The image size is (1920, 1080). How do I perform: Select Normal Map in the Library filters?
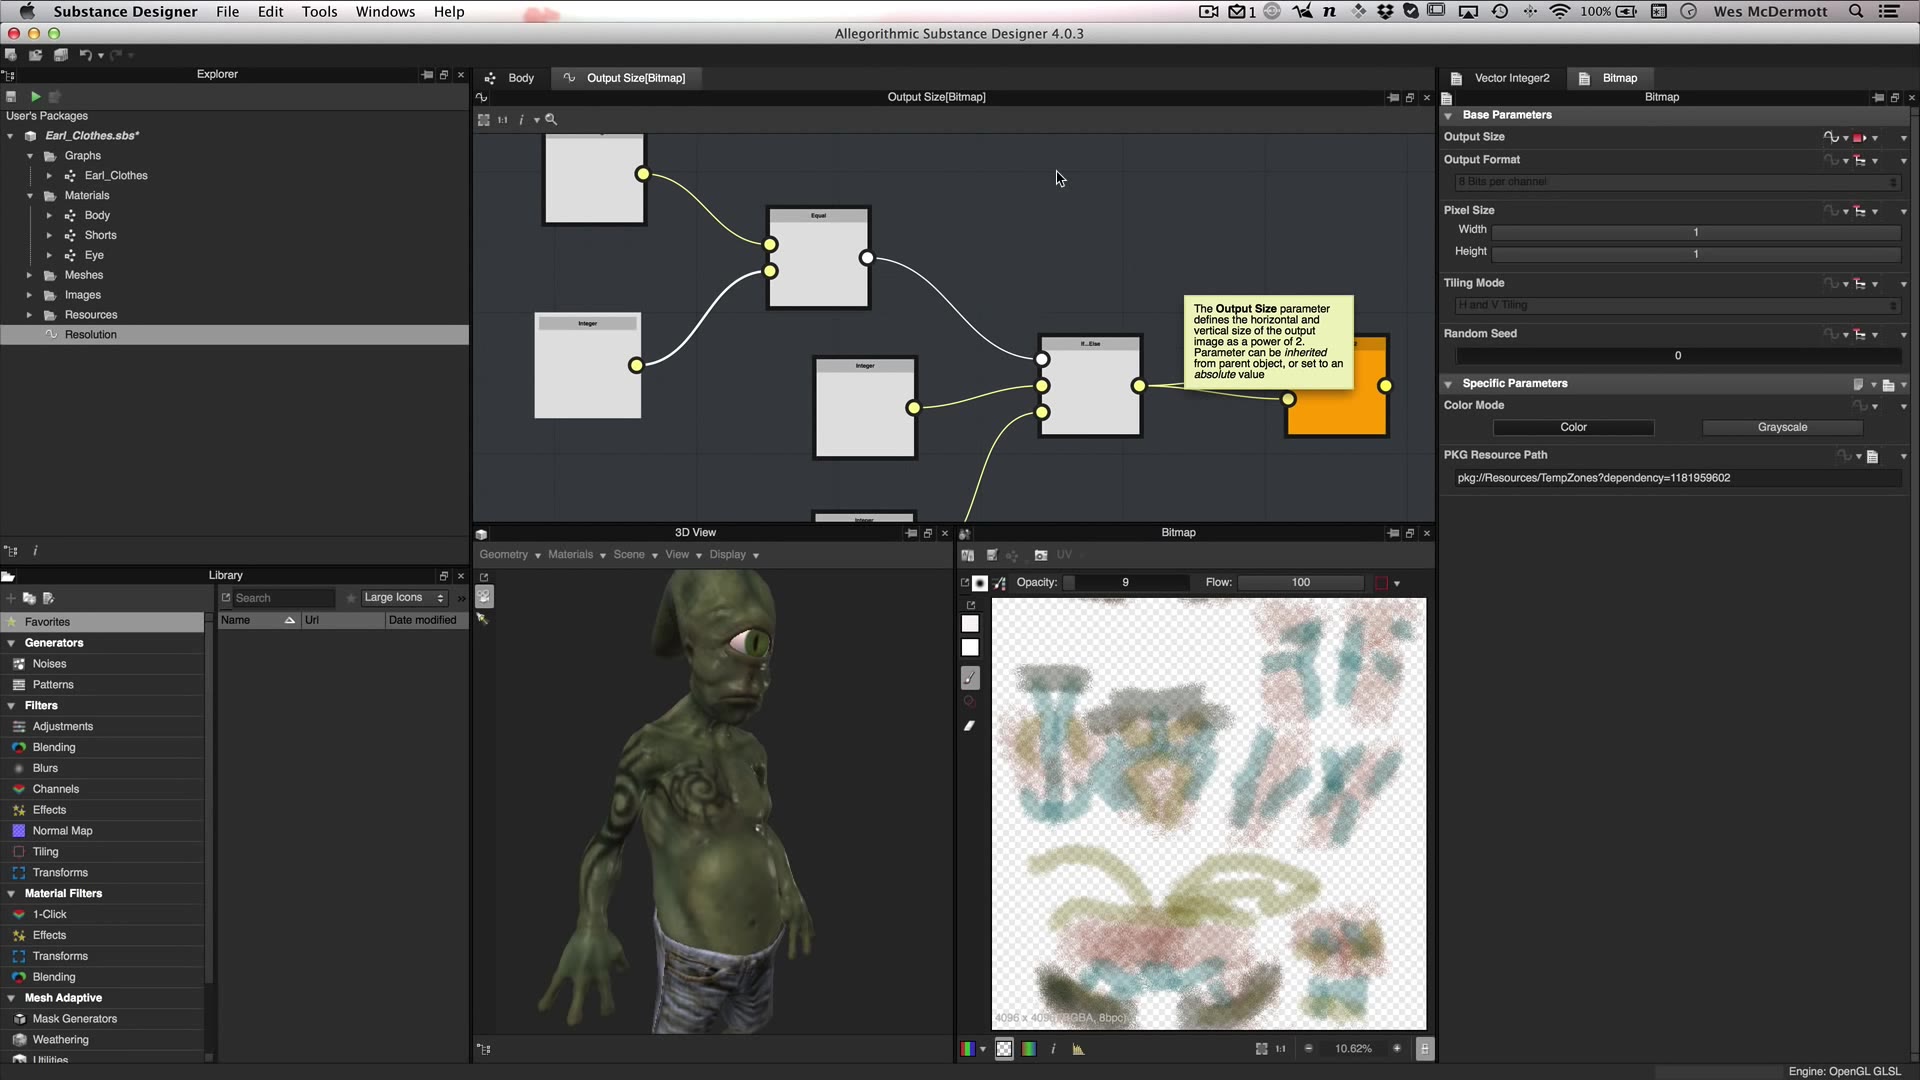coord(62,831)
